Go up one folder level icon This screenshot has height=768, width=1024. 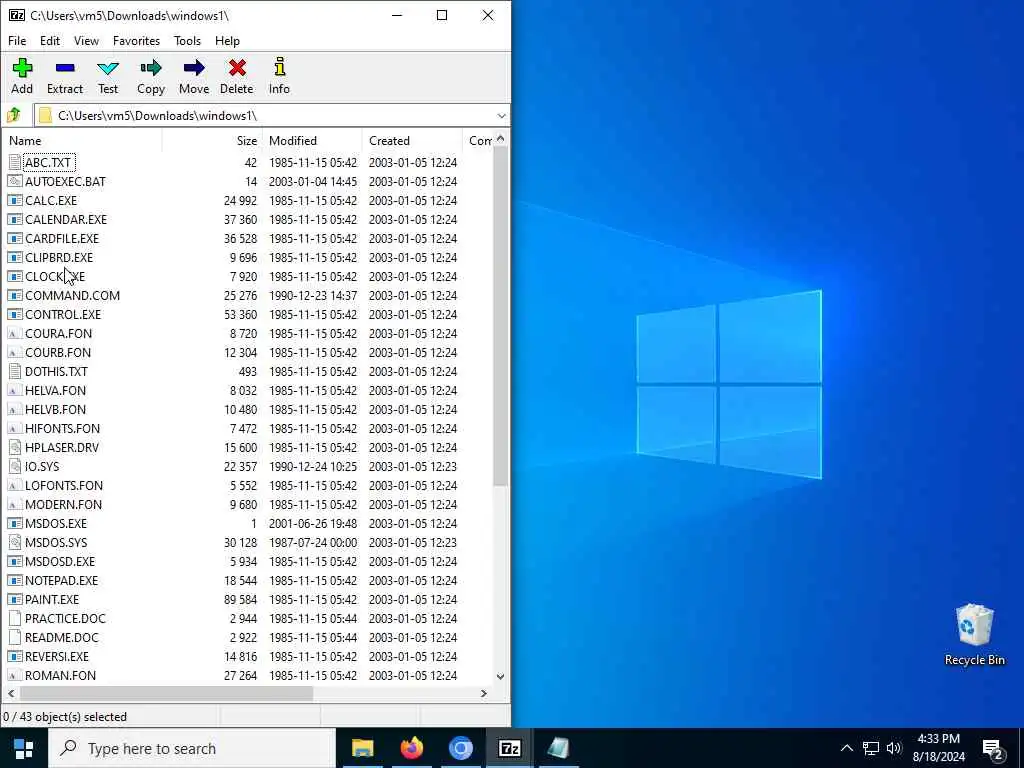[14, 116]
